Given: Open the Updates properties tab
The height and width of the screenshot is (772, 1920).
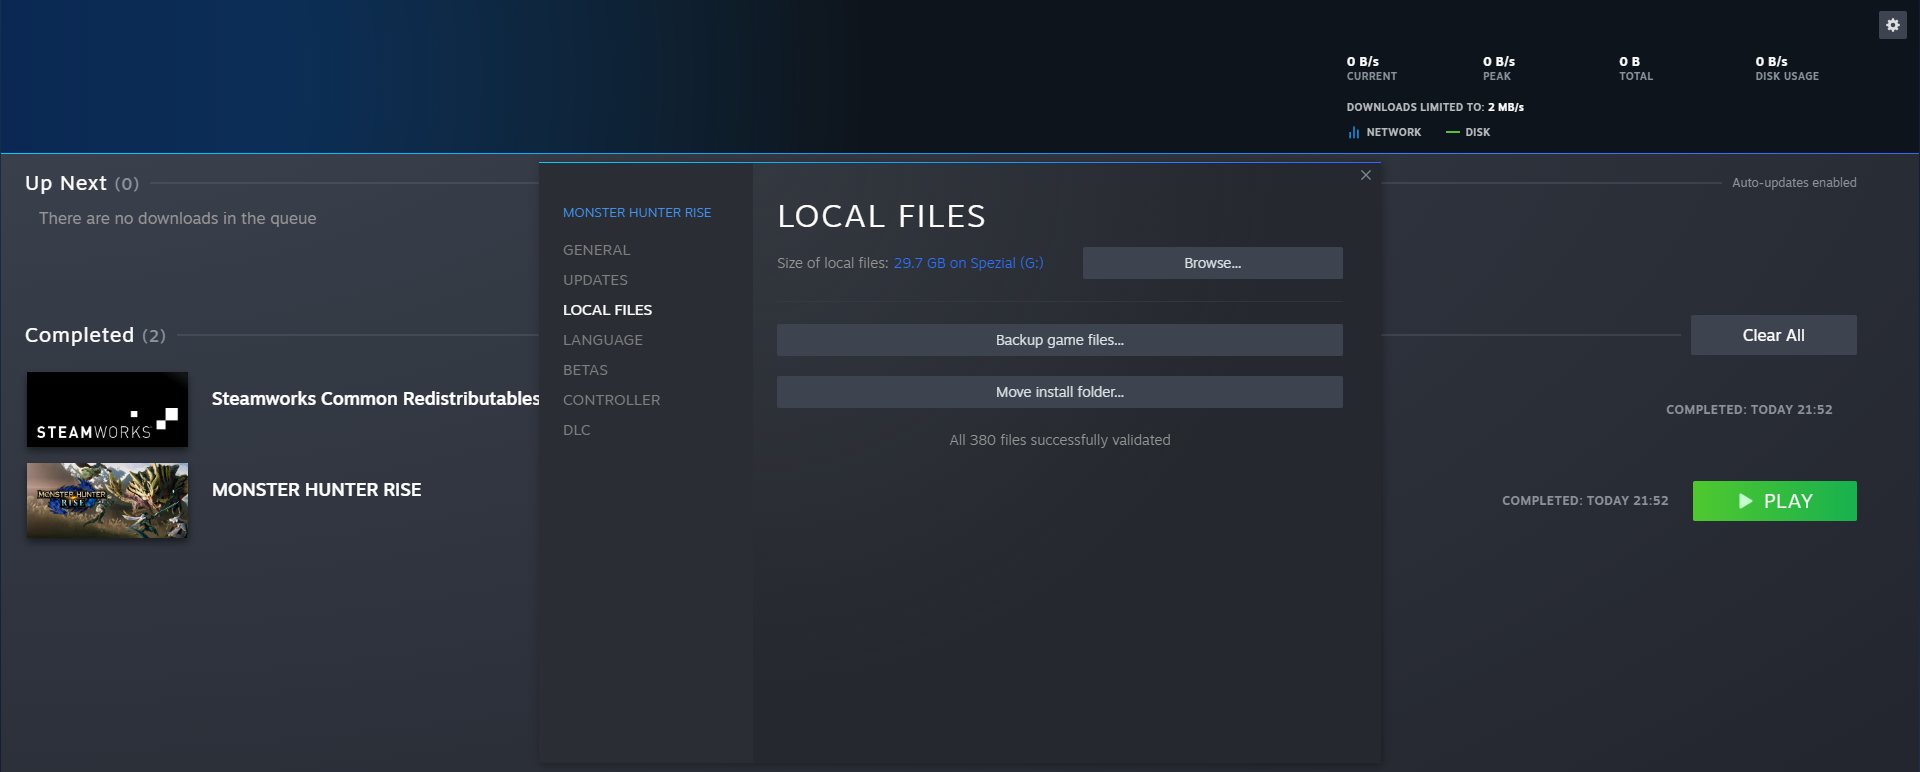Looking at the screenshot, I should (x=595, y=280).
